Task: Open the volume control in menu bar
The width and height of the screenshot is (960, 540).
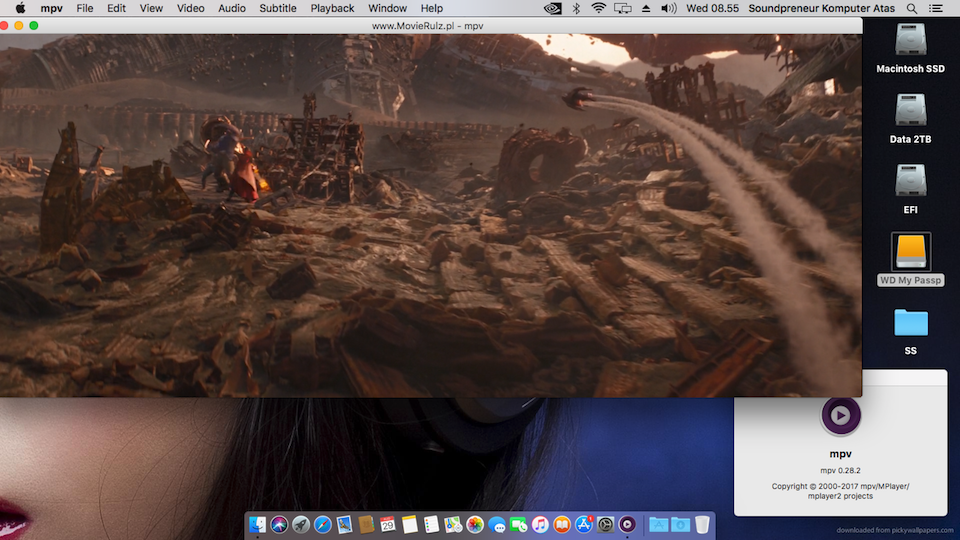Action: pos(669,8)
